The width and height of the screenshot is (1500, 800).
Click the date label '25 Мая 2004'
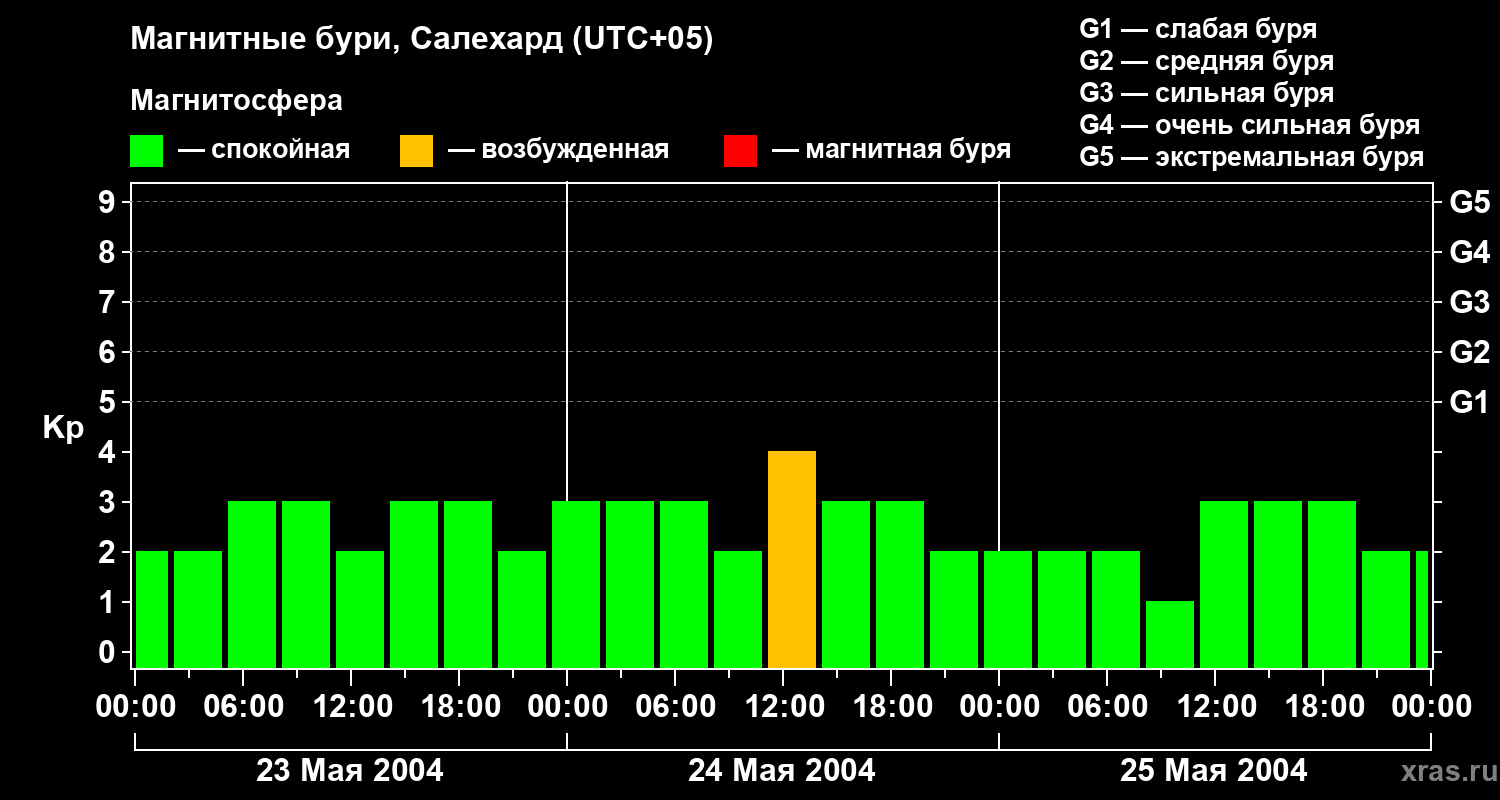(x=1213, y=770)
